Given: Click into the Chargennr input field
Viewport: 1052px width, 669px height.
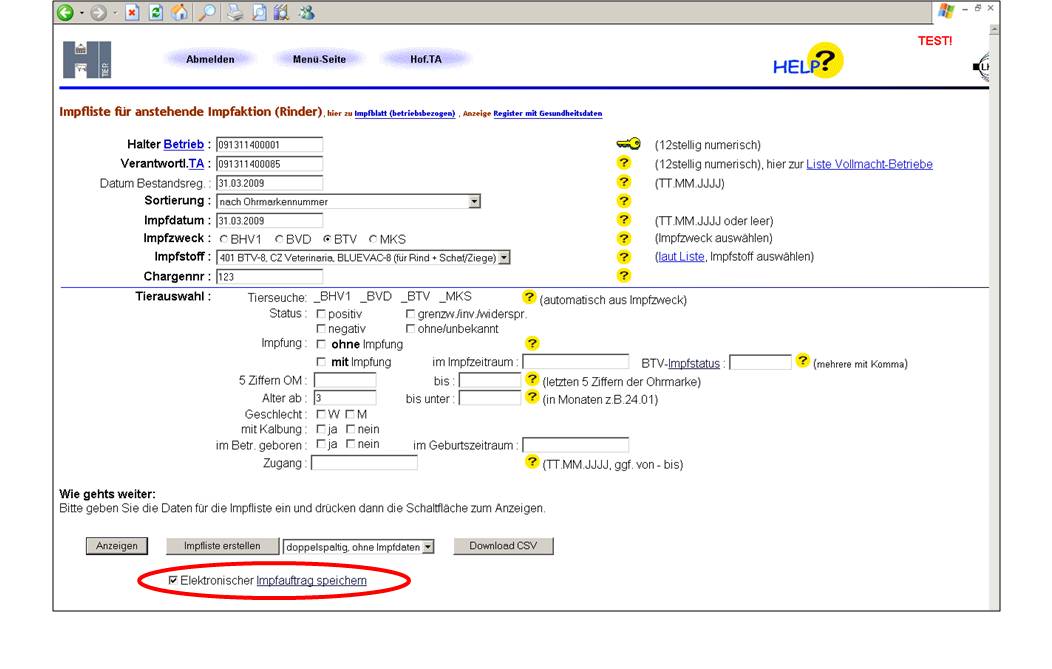Looking at the screenshot, I should [x=269, y=276].
